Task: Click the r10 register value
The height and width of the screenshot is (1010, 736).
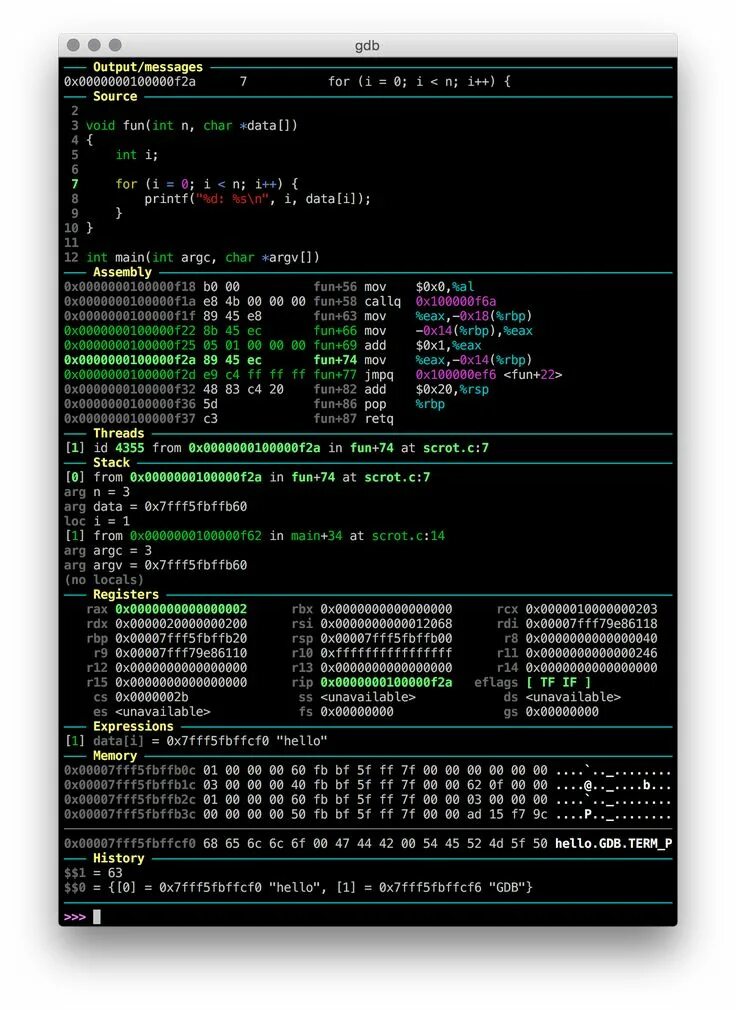Action: point(386,653)
